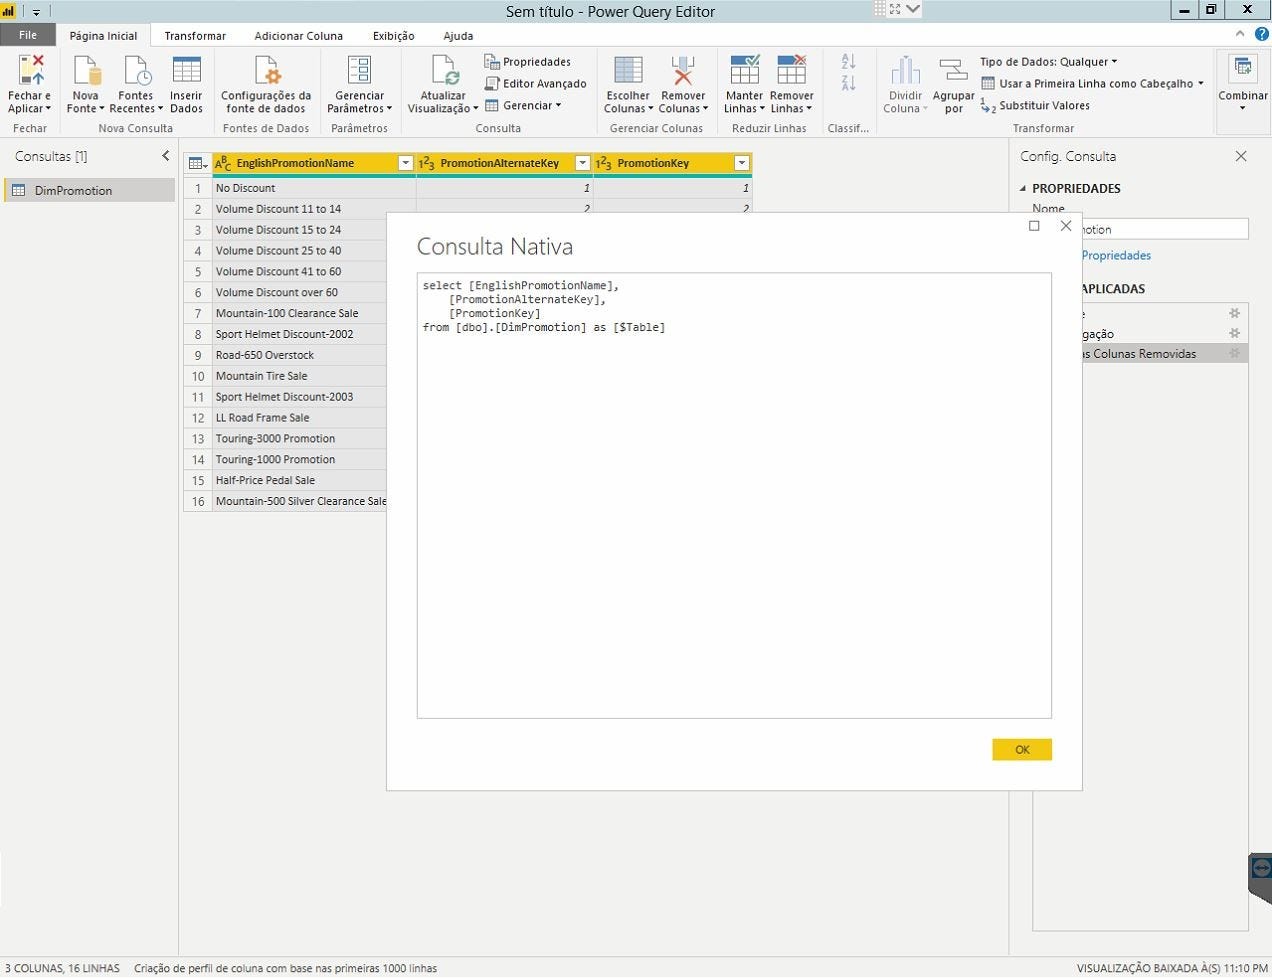The width and height of the screenshot is (1272, 978).
Task: Open PromotionAlternateKey column filter dropdown
Action: click(x=582, y=163)
